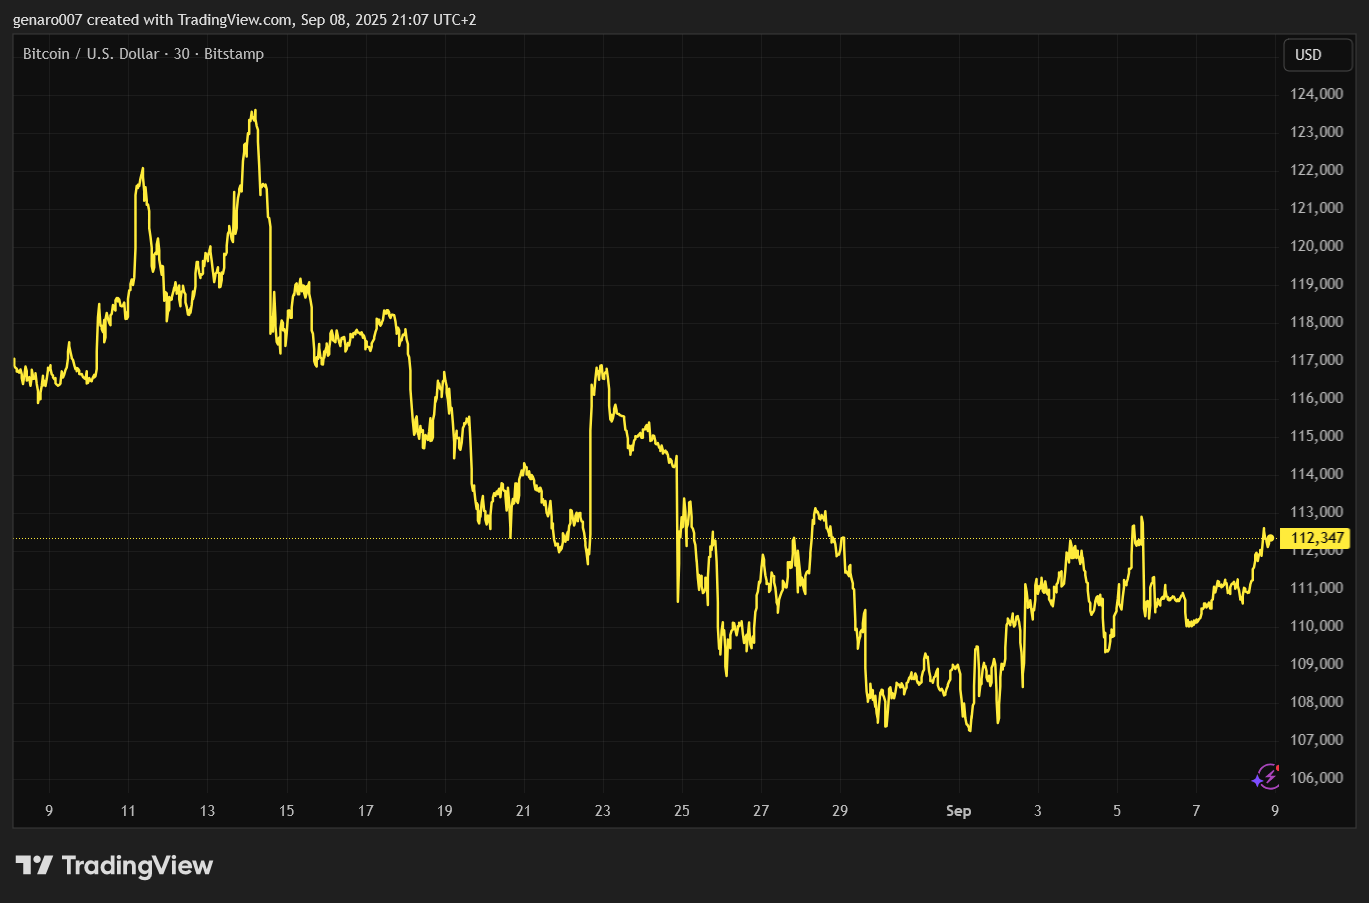Viewport: 1369px width, 903px height.
Task: Click the 114,000 price axis label
Action: point(1316,474)
